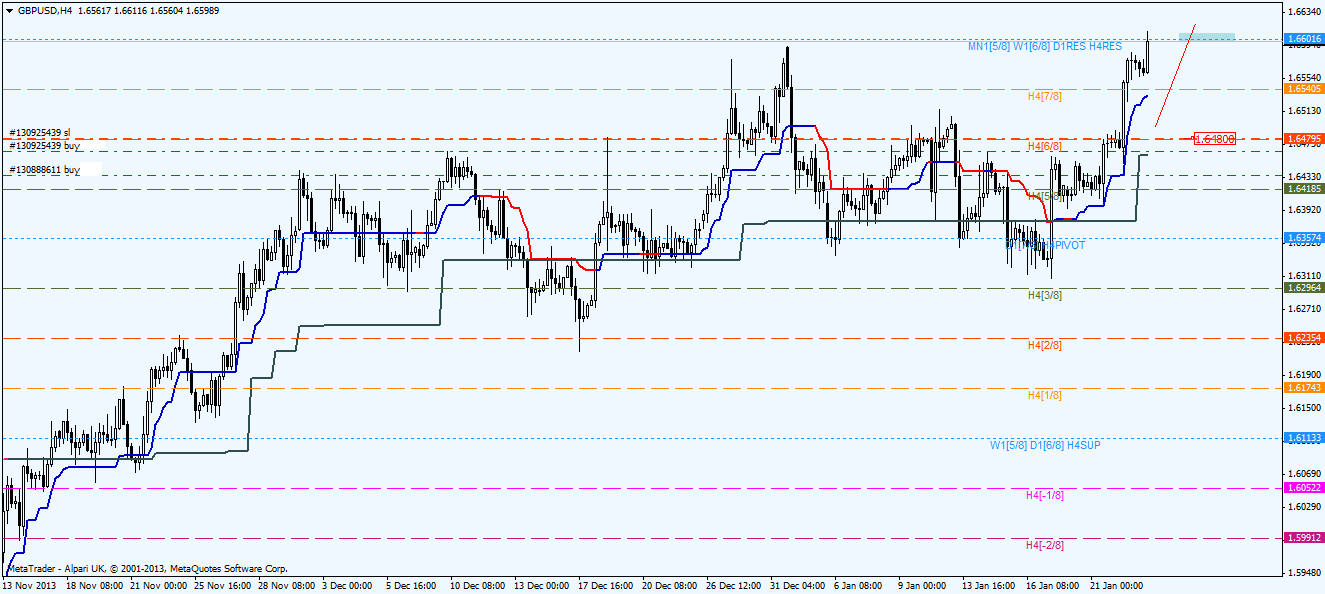Screen dimensions: 1325x594
Task: Click the 21 Nov 00:00 date label
Action: tap(158, 585)
